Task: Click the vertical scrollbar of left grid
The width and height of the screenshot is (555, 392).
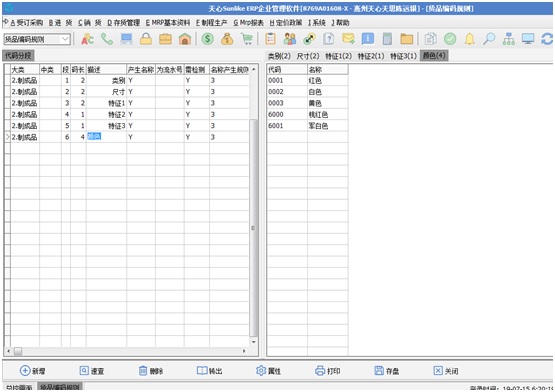Action: point(253,228)
